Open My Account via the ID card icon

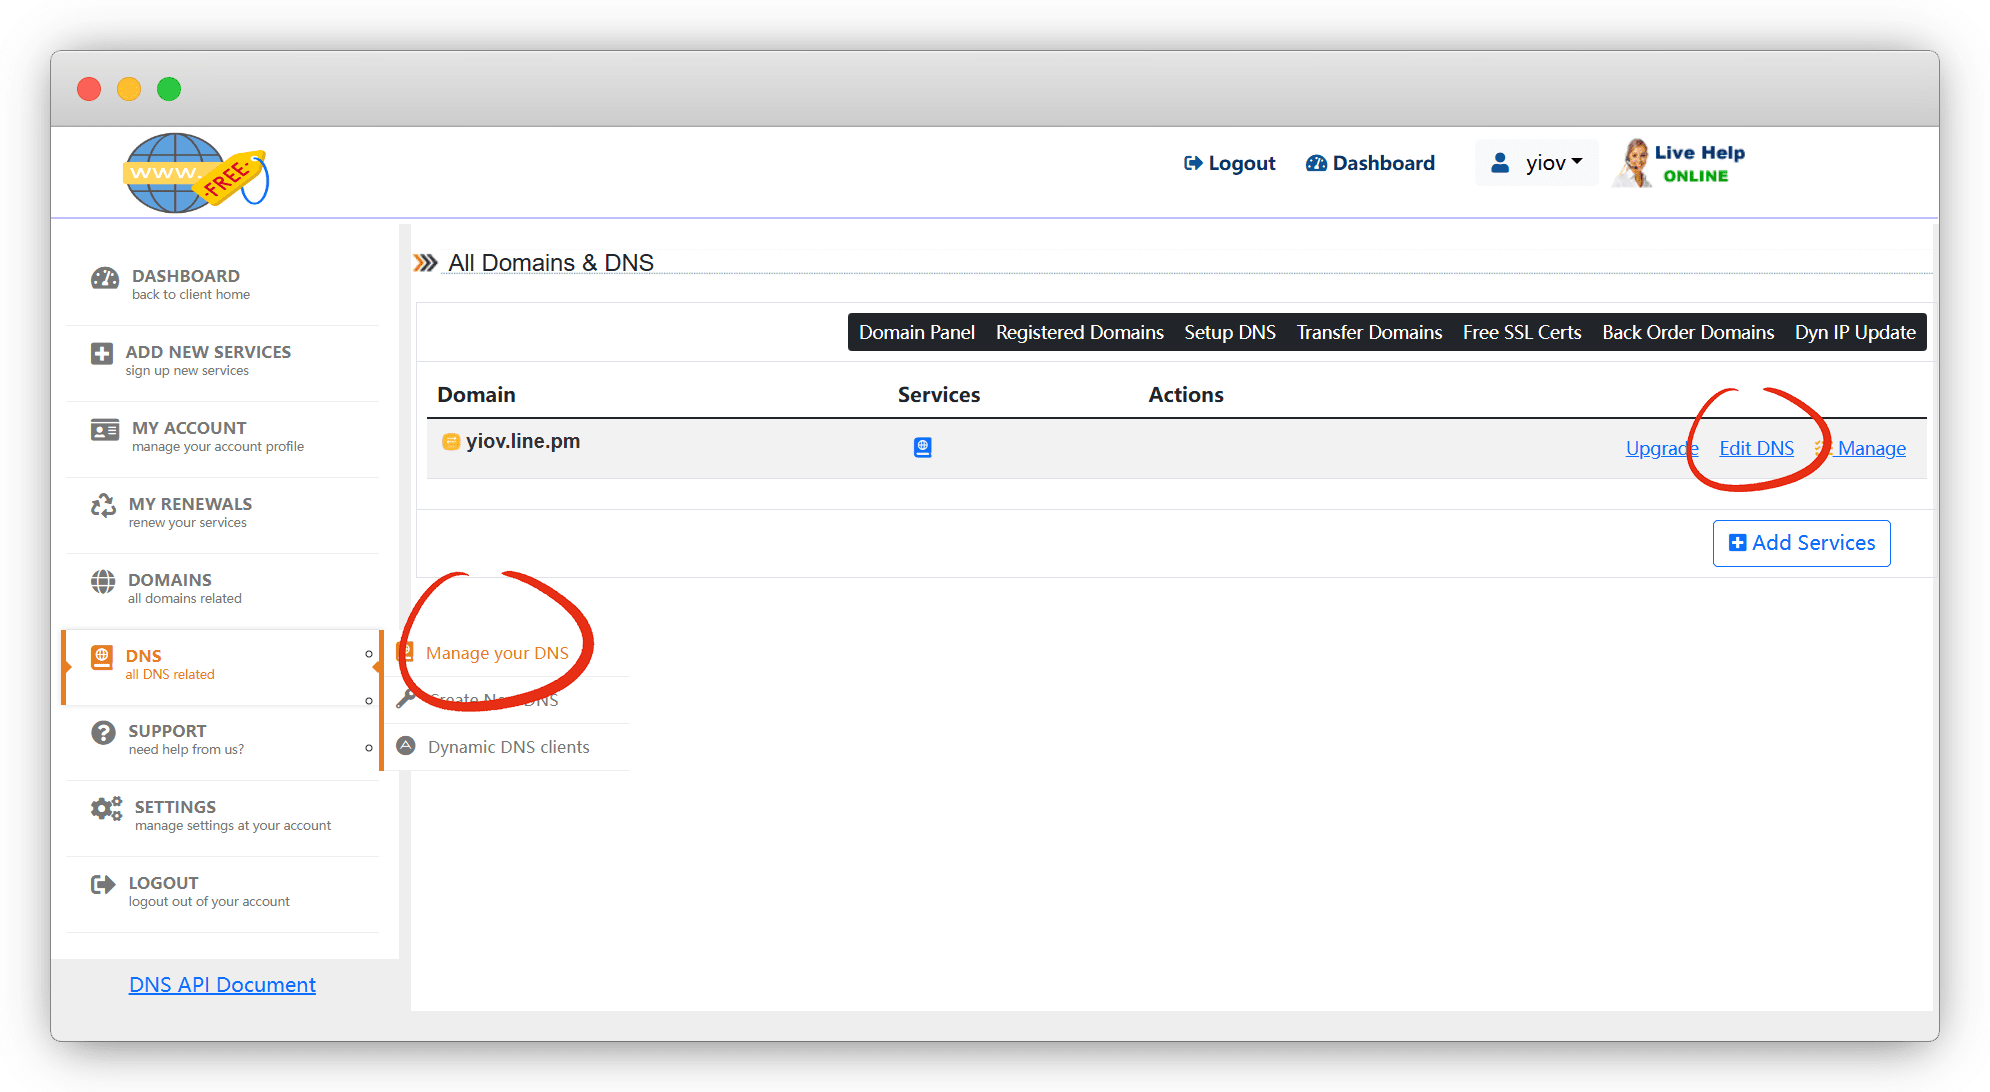pyautogui.click(x=104, y=430)
